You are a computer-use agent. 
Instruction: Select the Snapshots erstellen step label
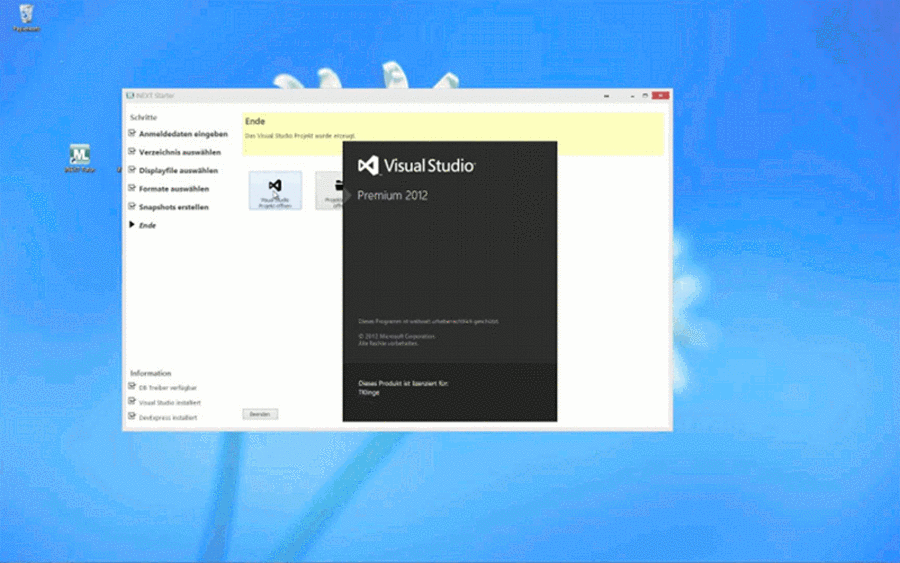173,207
